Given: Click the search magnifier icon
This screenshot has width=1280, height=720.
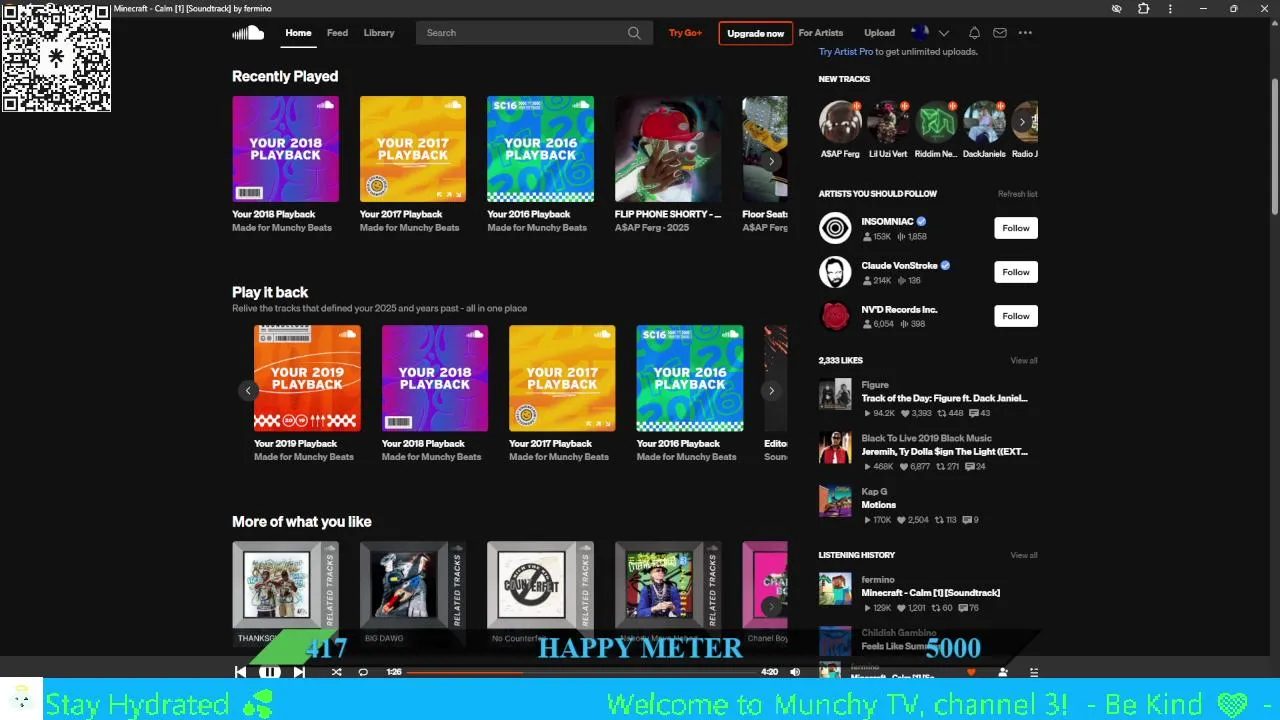Looking at the screenshot, I should (634, 33).
